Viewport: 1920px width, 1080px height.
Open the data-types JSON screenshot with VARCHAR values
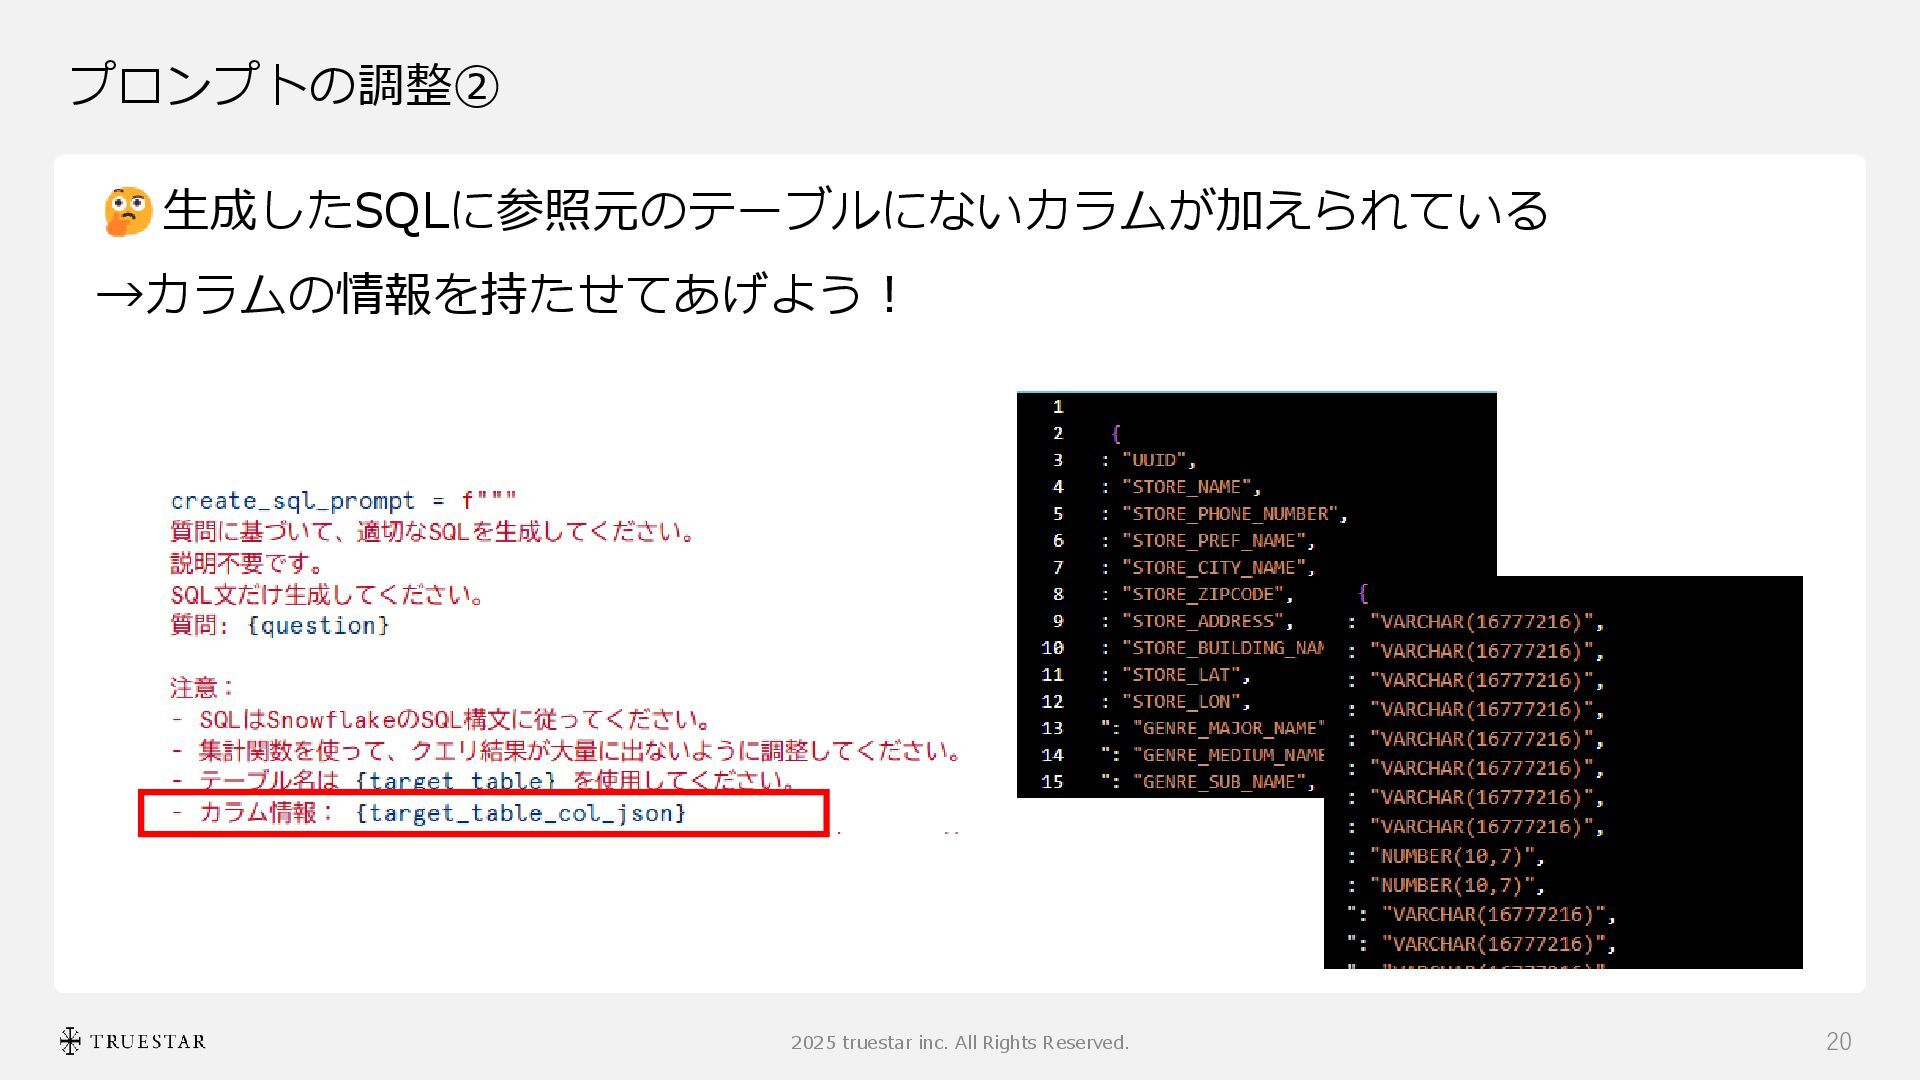point(1563,772)
